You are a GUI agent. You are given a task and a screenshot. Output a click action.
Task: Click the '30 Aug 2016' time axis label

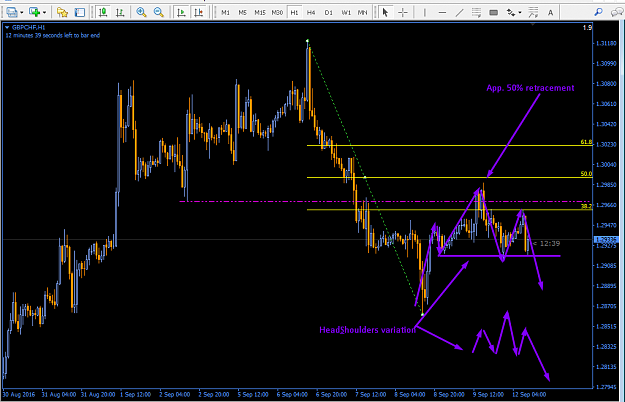pos(18,394)
